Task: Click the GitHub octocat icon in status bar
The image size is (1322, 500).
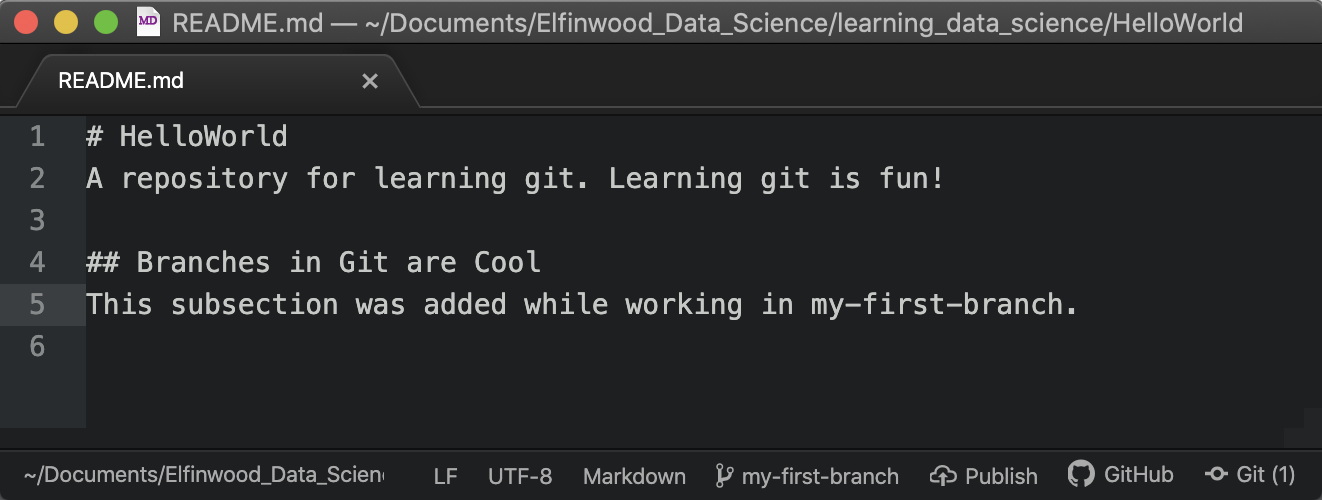Action: (x=1082, y=474)
